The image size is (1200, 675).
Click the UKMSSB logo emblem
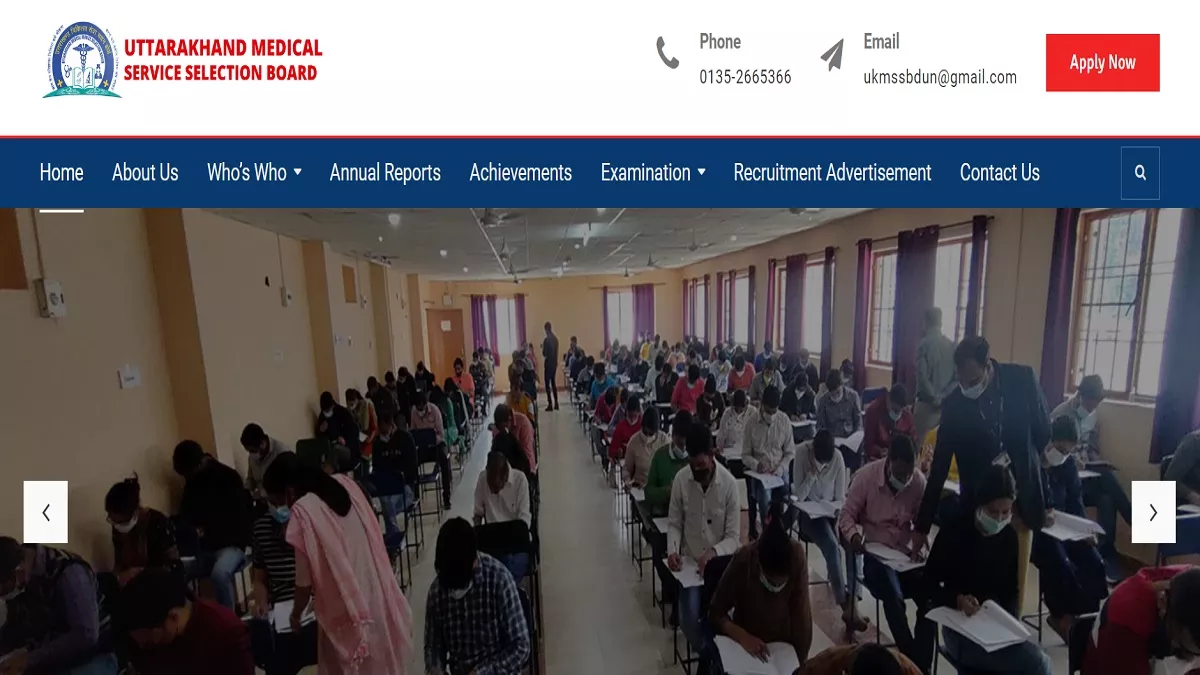(x=81, y=60)
